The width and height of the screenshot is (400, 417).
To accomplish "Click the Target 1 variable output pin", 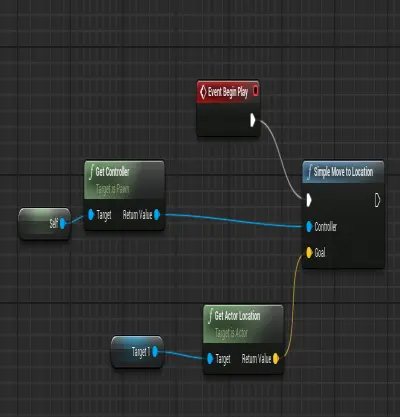I will pos(155,352).
